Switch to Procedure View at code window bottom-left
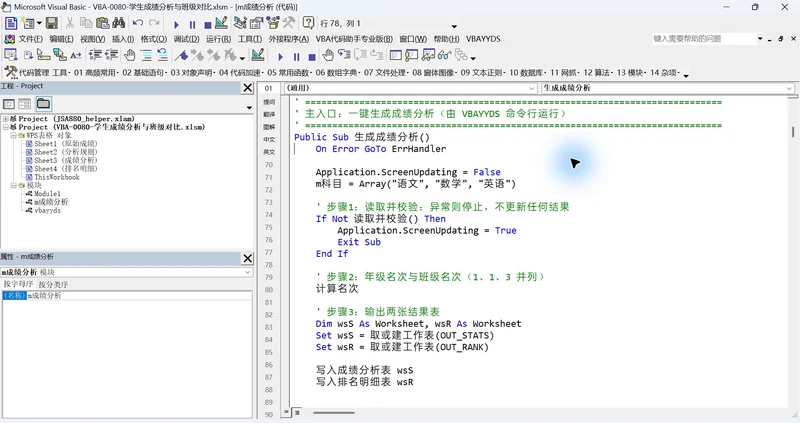The height and width of the screenshot is (423, 800). click(x=286, y=412)
